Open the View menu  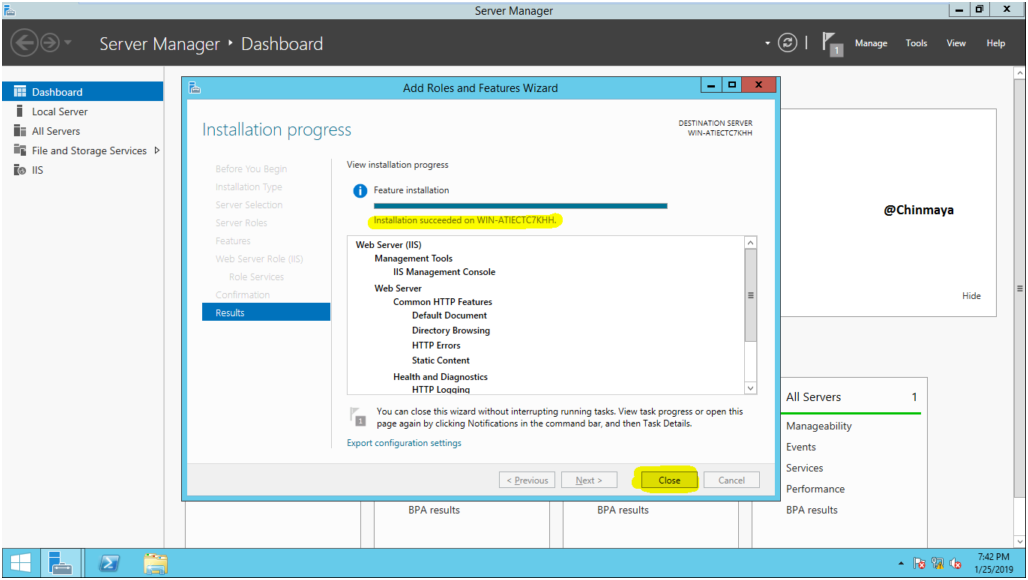pyautogui.click(x=956, y=43)
